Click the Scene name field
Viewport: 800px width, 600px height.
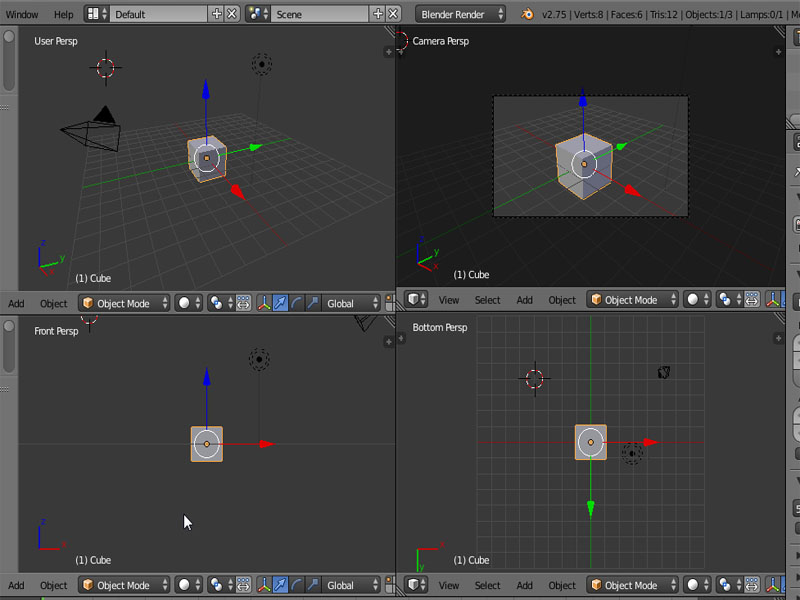click(x=320, y=14)
